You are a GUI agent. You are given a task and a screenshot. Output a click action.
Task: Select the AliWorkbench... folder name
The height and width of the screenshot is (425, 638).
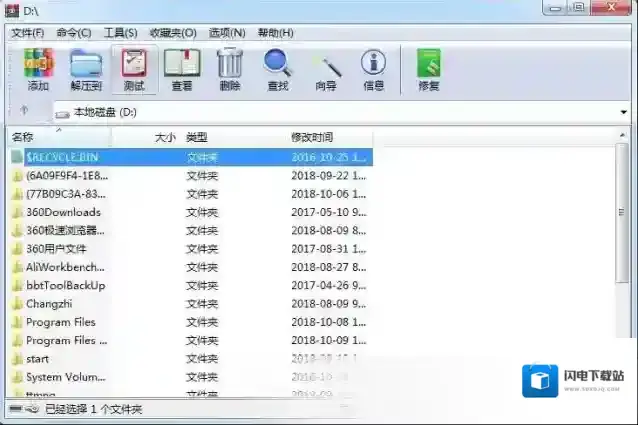point(66,267)
